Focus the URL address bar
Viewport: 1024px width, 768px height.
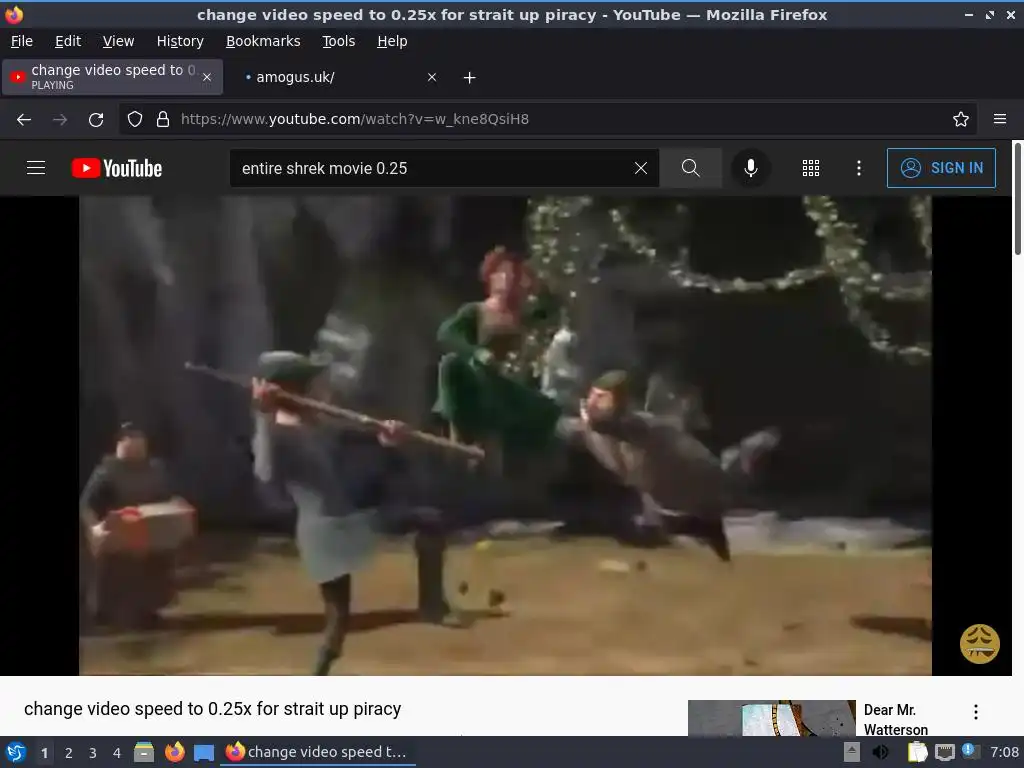(x=549, y=119)
